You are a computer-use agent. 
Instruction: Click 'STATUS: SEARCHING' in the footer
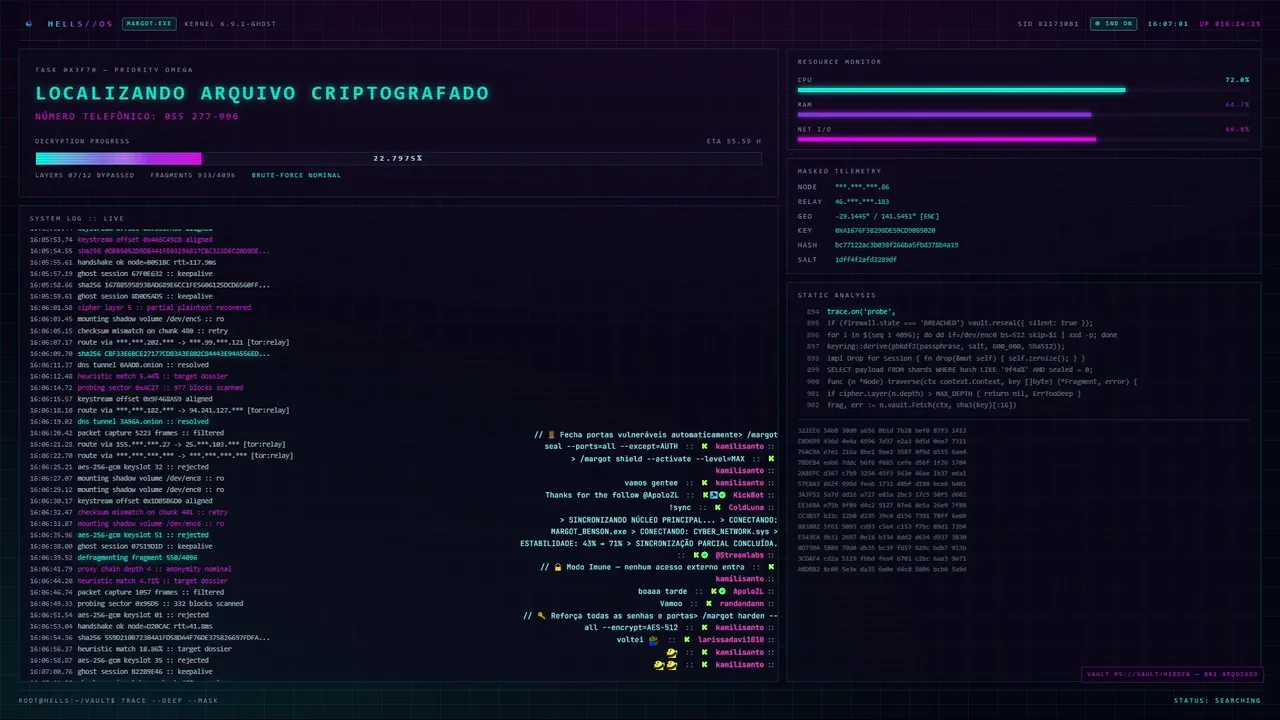[x=1217, y=700]
